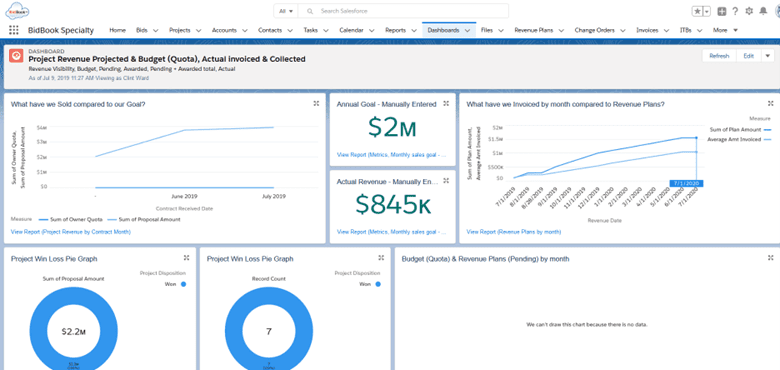Go to the Home tab
Viewport: 780px width, 370px height.
[x=117, y=30]
